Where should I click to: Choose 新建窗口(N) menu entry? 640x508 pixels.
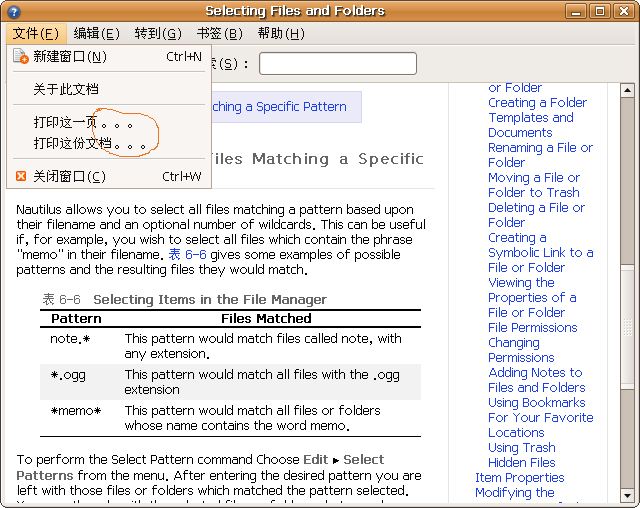click(x=109, y=56)
